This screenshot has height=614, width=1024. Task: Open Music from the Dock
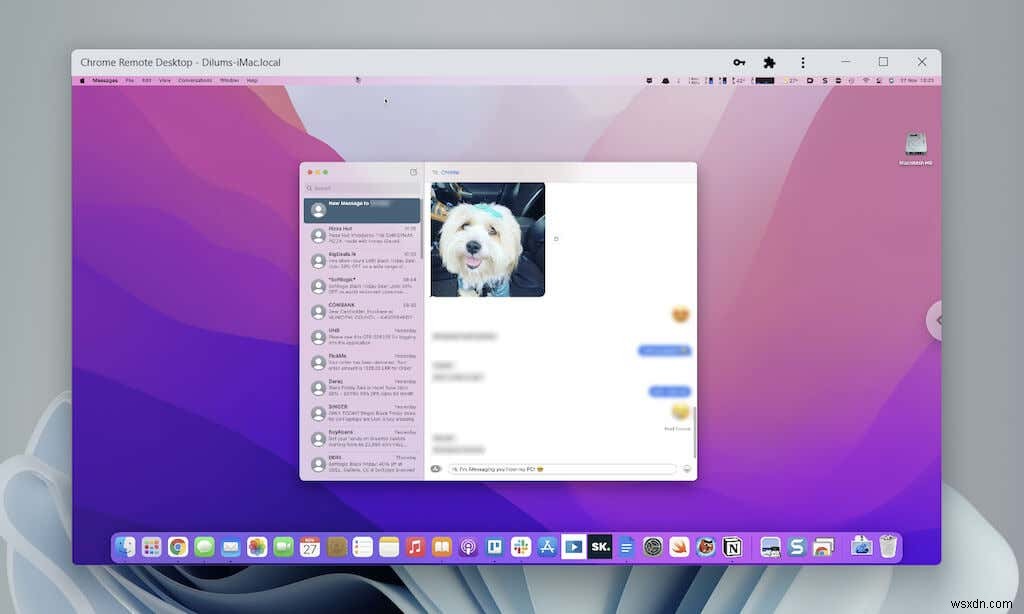(x=414, y=547)
